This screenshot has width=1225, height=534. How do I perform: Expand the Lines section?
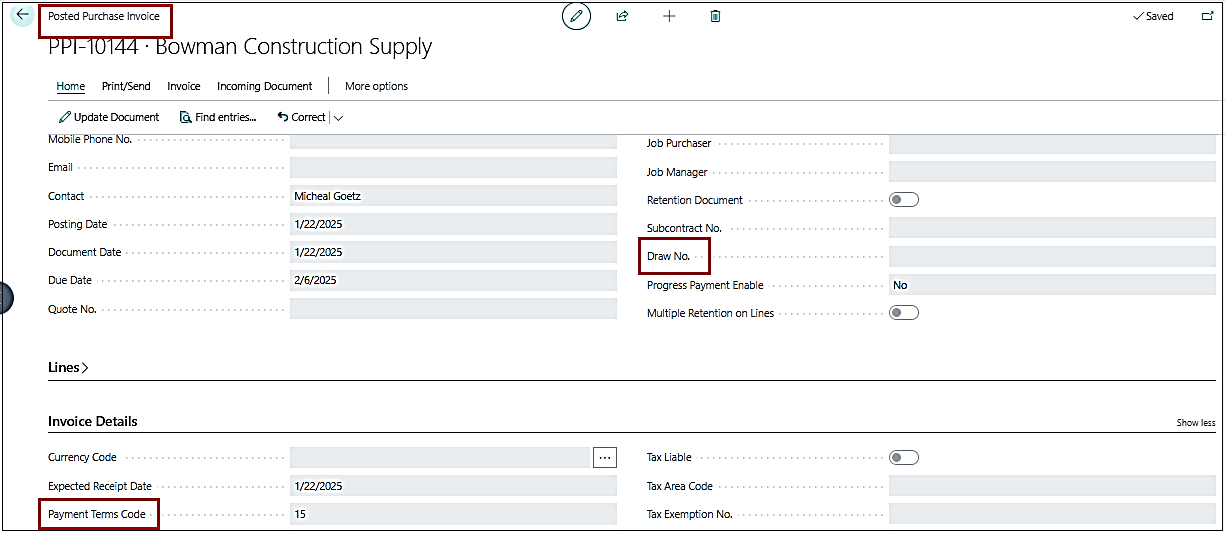68,368
